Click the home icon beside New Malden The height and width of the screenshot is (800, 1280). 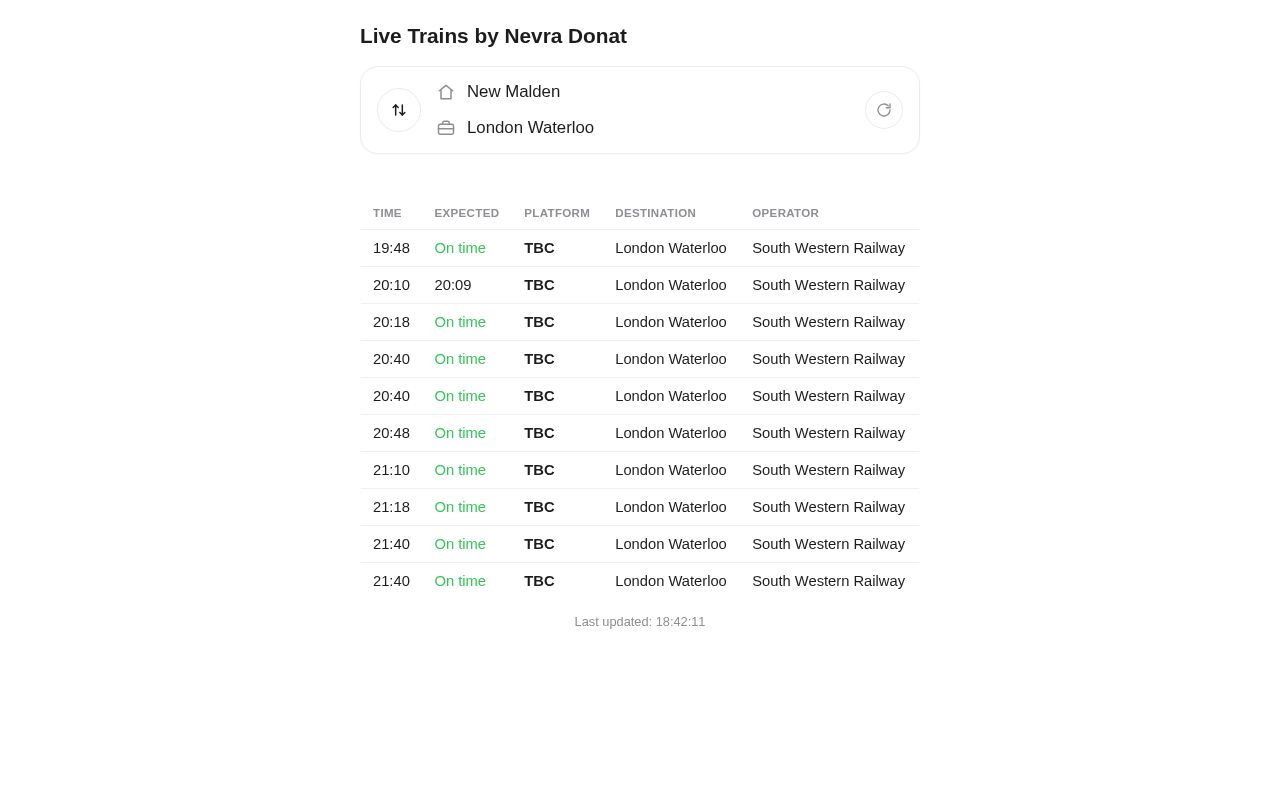pyautogui.click(x=446, y=92)
